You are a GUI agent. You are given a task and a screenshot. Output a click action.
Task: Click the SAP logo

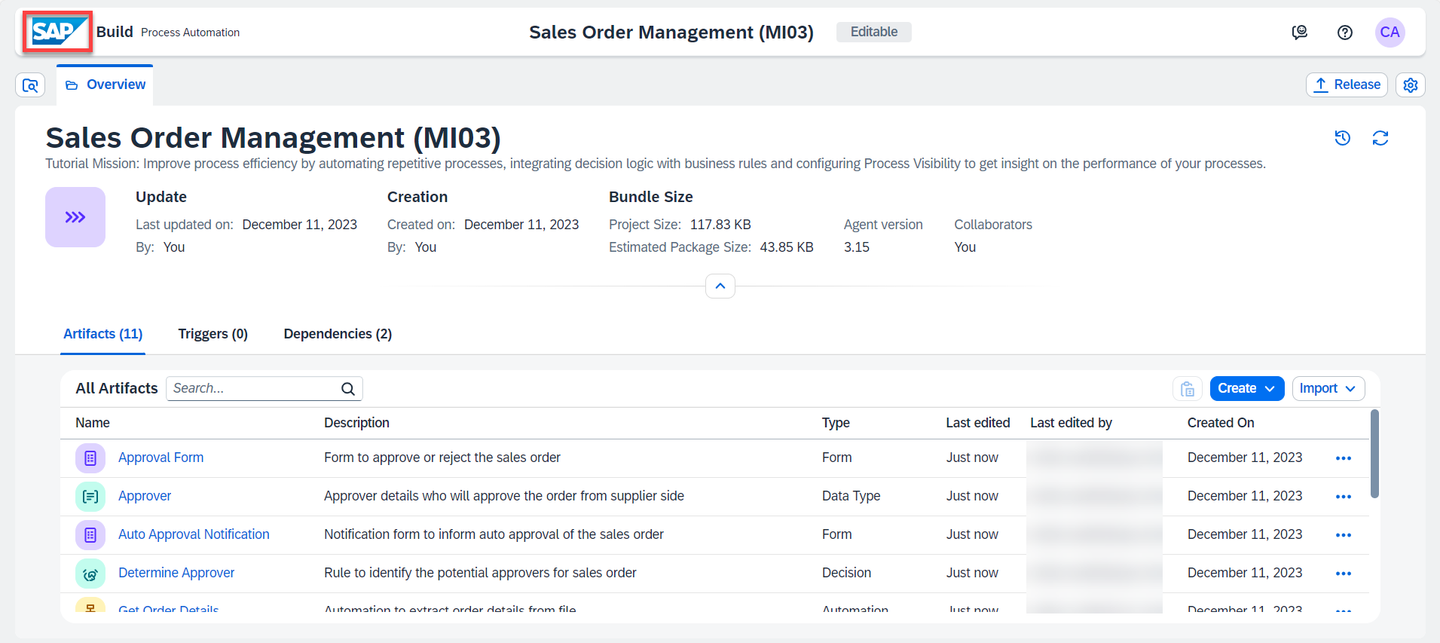pos(58,32)
